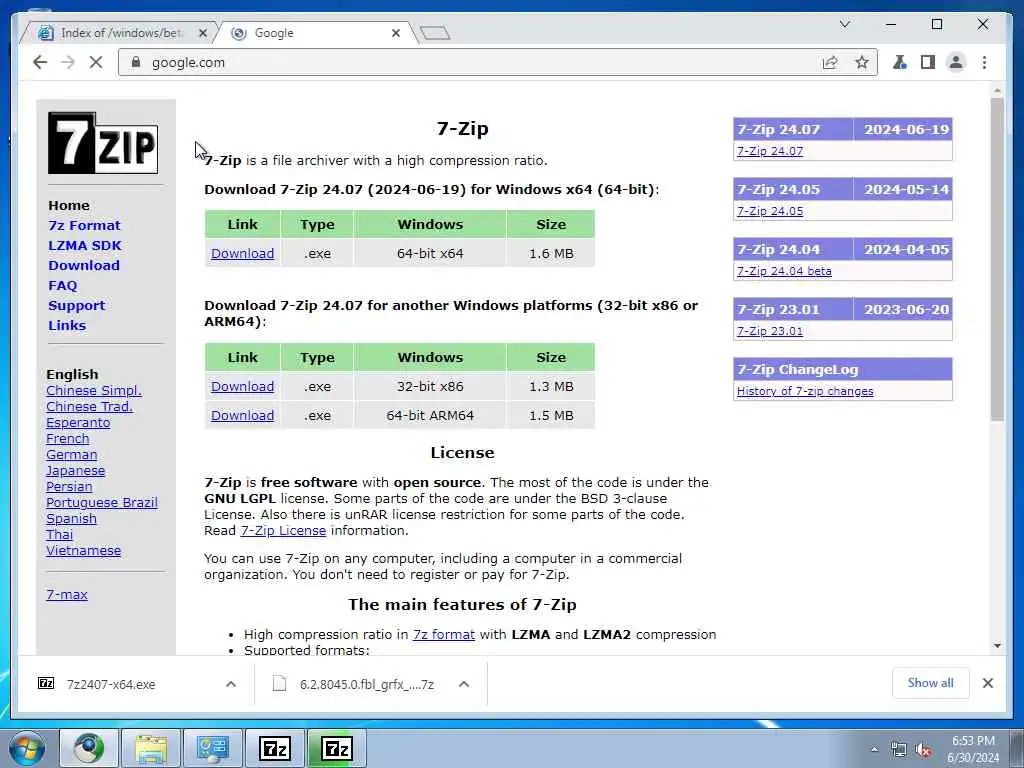
Task: Click the browser back arrow
Action: click(40, 62)
